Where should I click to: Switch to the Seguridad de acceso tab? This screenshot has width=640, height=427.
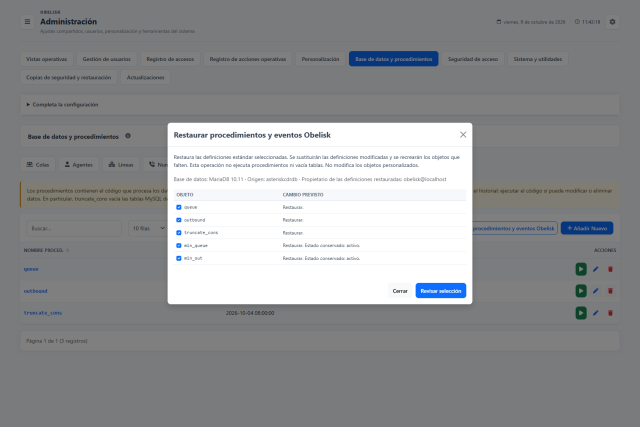tap(473, 59)
